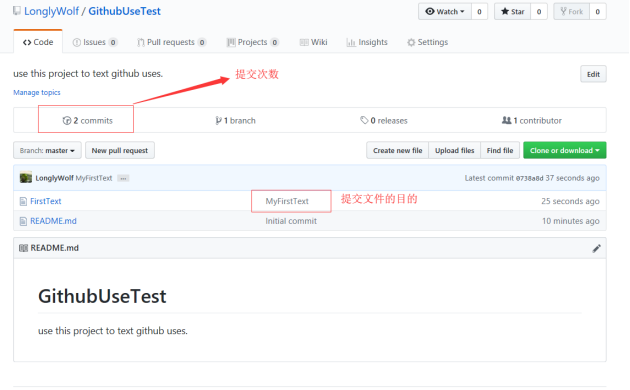Click the Edit description button
Image resolution: width=630 pixels, height=390 pixels.
pos(593,74)
